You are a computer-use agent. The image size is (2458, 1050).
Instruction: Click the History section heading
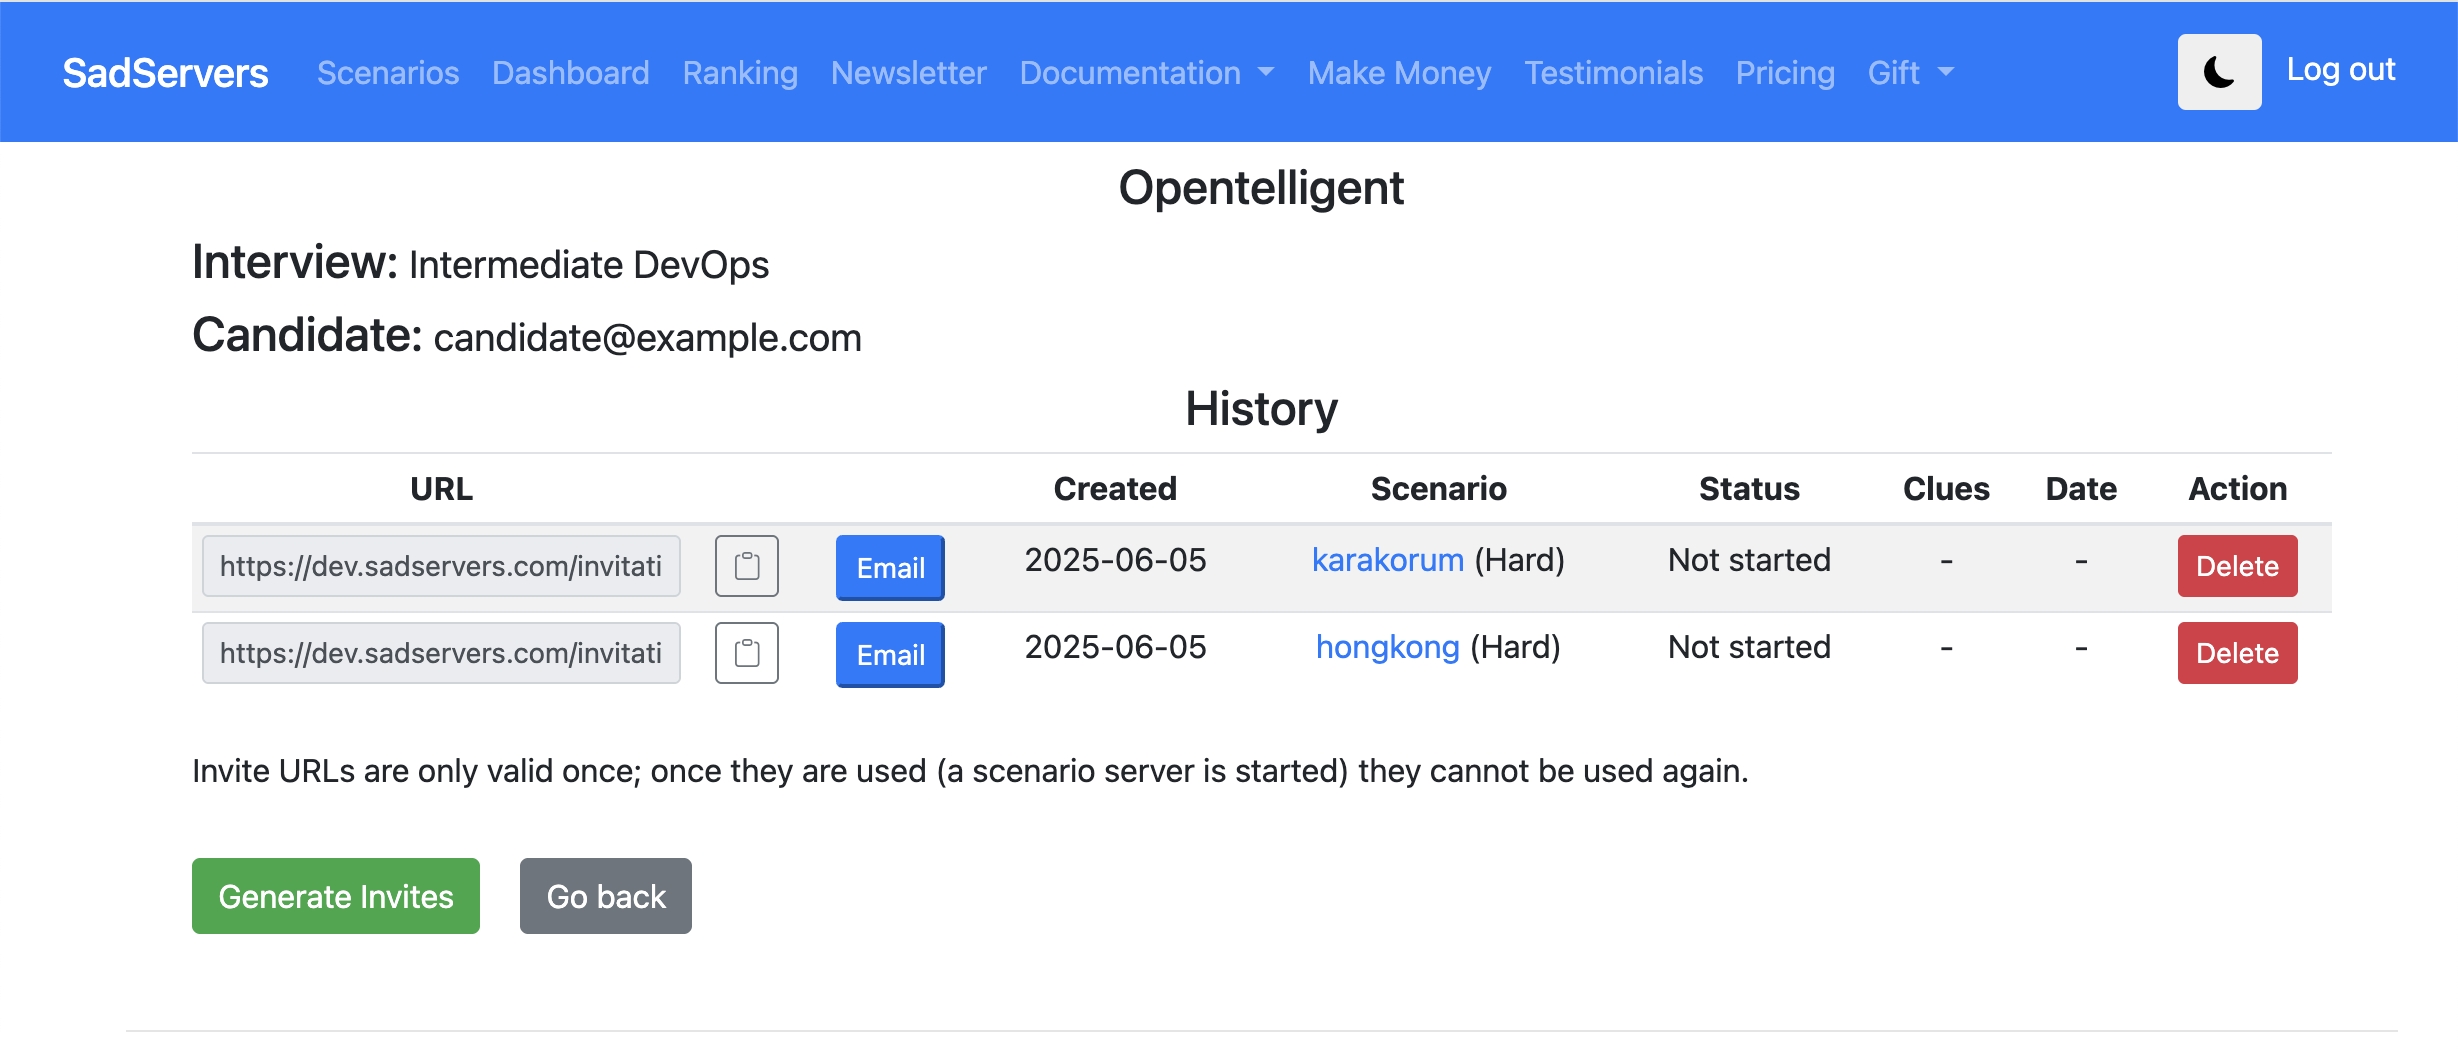click(1261, 409)
